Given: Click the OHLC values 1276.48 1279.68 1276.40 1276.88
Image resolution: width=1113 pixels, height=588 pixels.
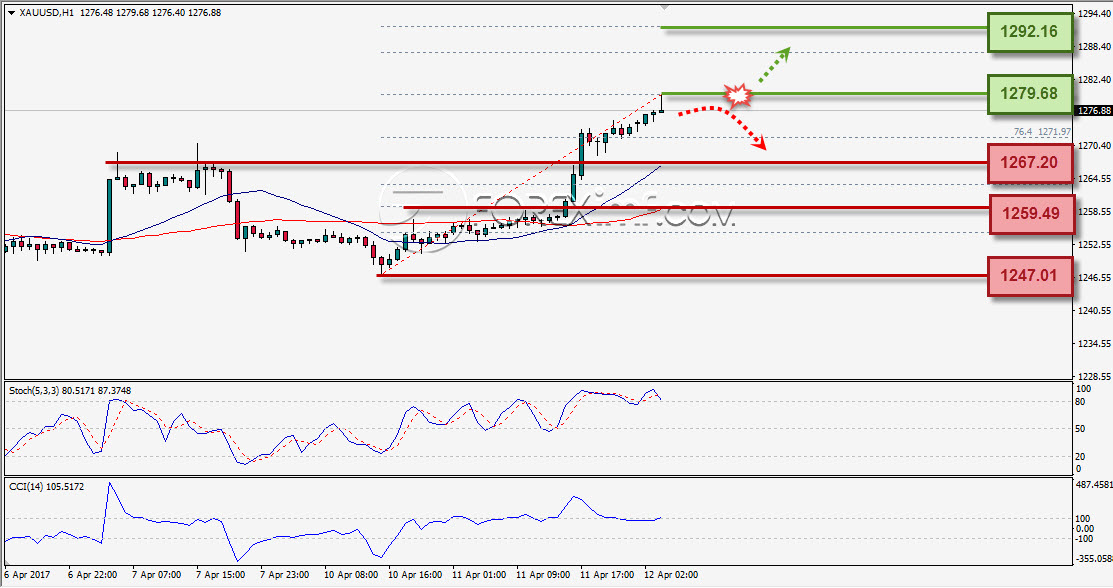Looking at the screenshot, I should [x=150, y=13].
